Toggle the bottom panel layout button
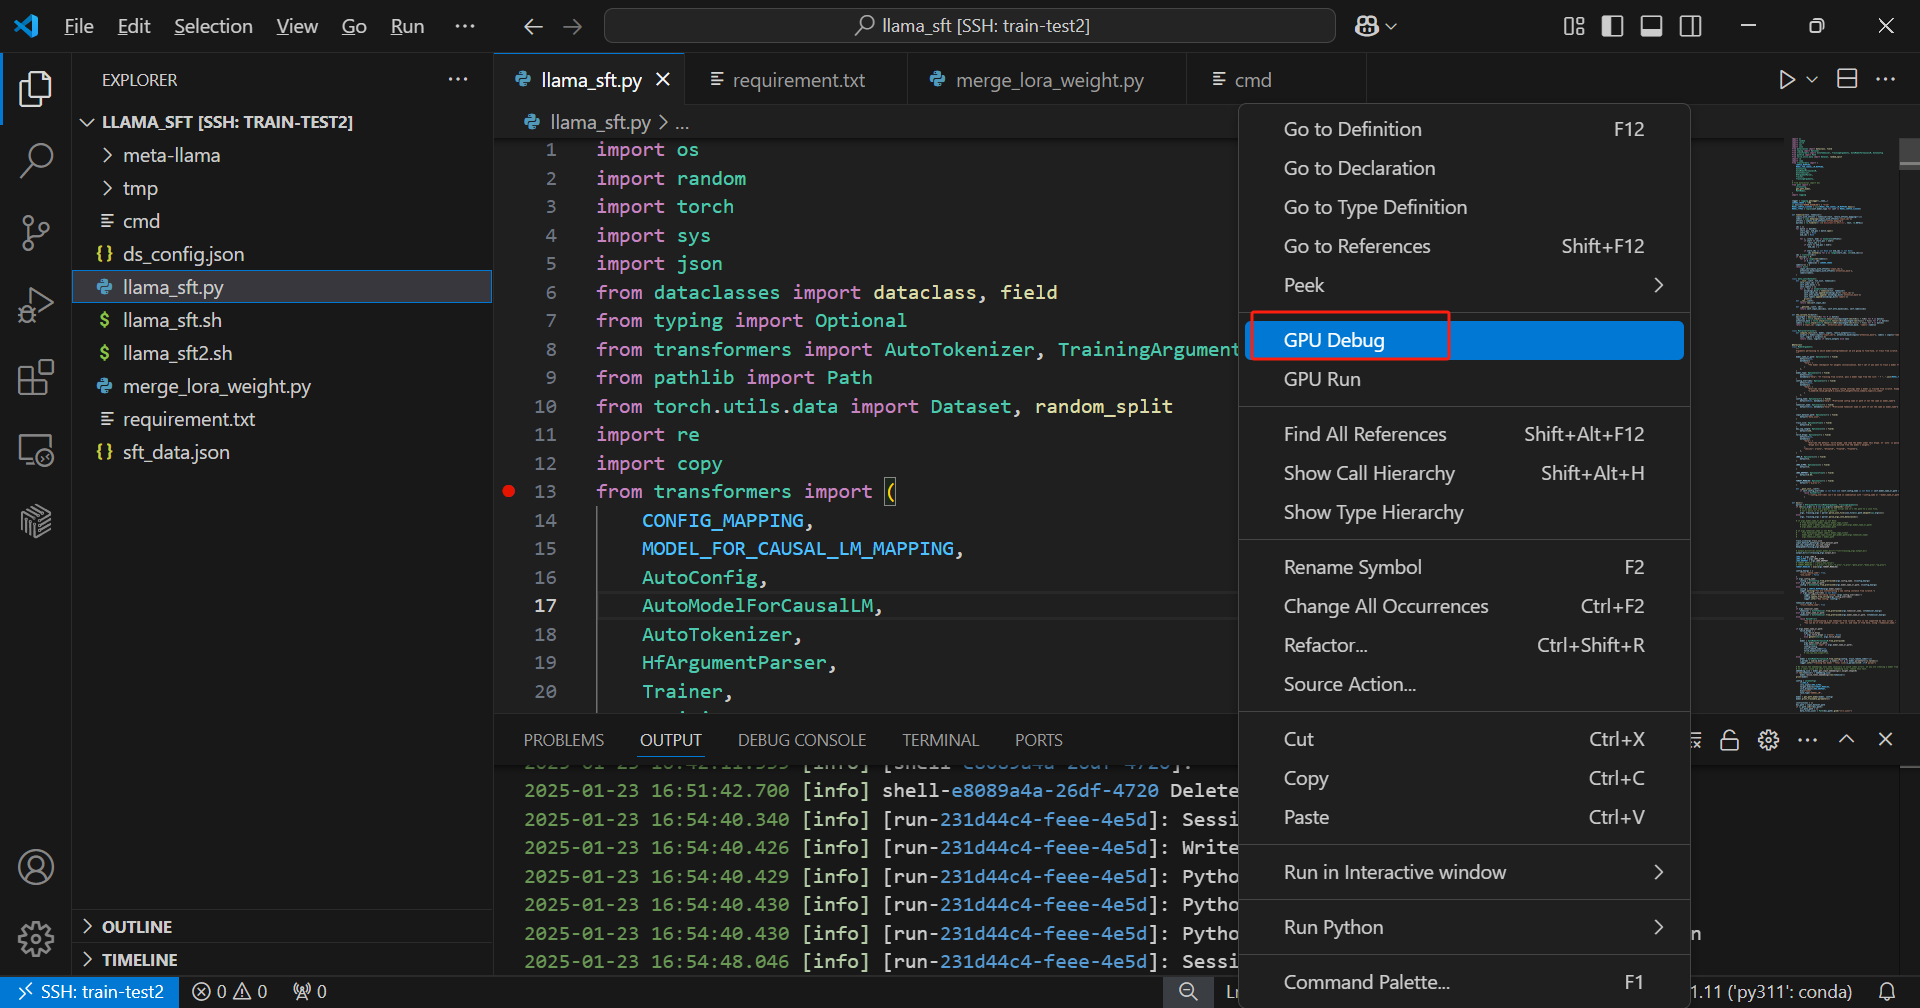1920x1008 pixels. pos(1651,26)
